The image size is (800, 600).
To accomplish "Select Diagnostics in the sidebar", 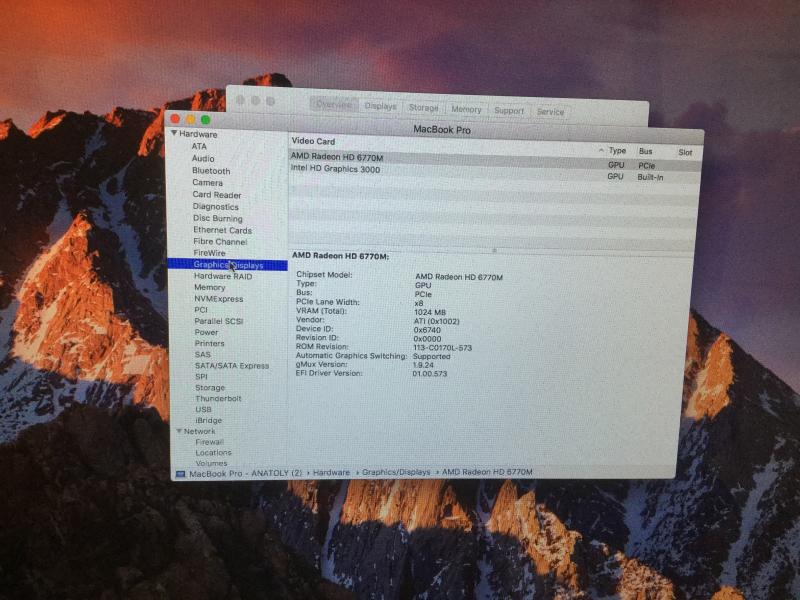I will [215, 207].
